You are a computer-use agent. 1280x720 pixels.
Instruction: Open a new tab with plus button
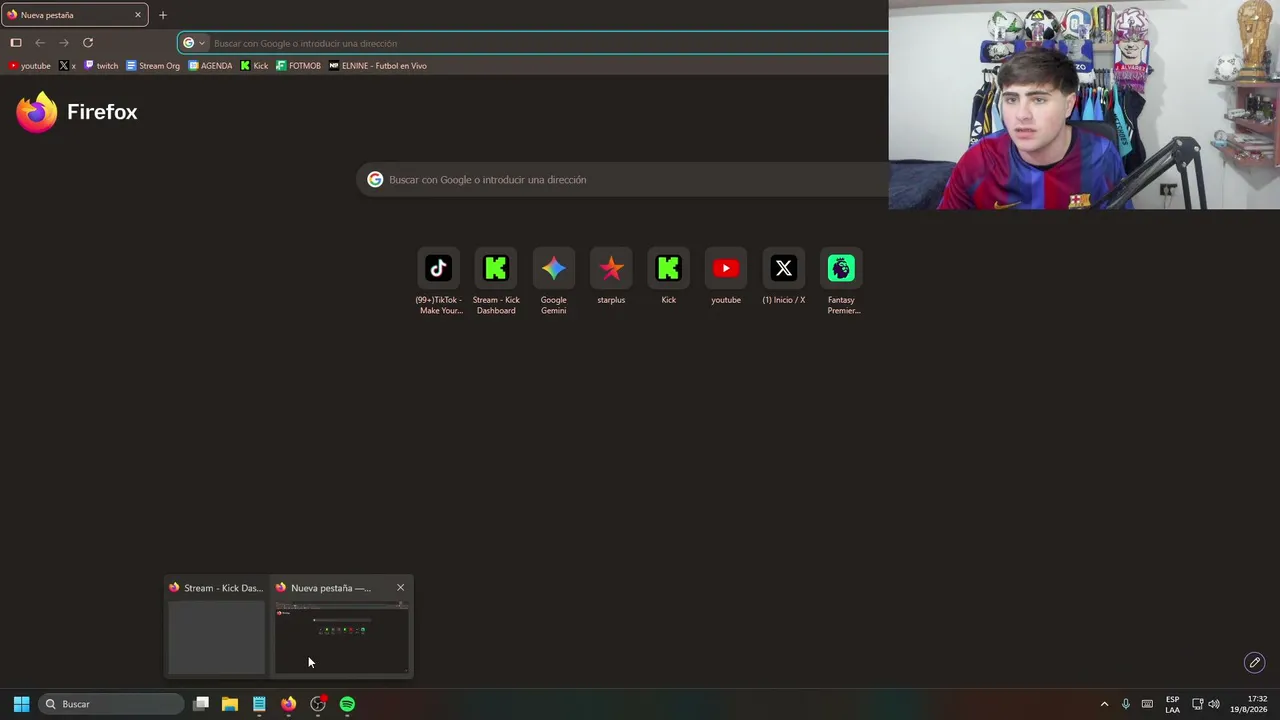click(x=163, y=15)
